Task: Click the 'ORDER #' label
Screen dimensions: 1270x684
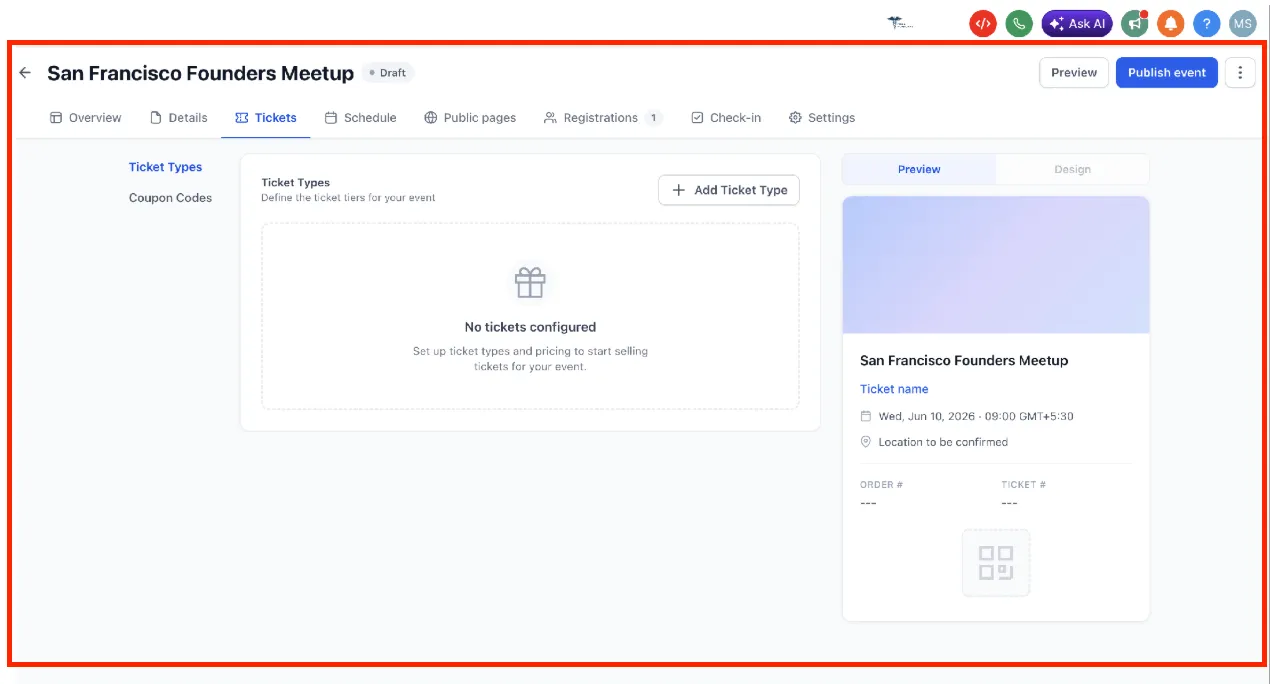Action: pos(881,485)
